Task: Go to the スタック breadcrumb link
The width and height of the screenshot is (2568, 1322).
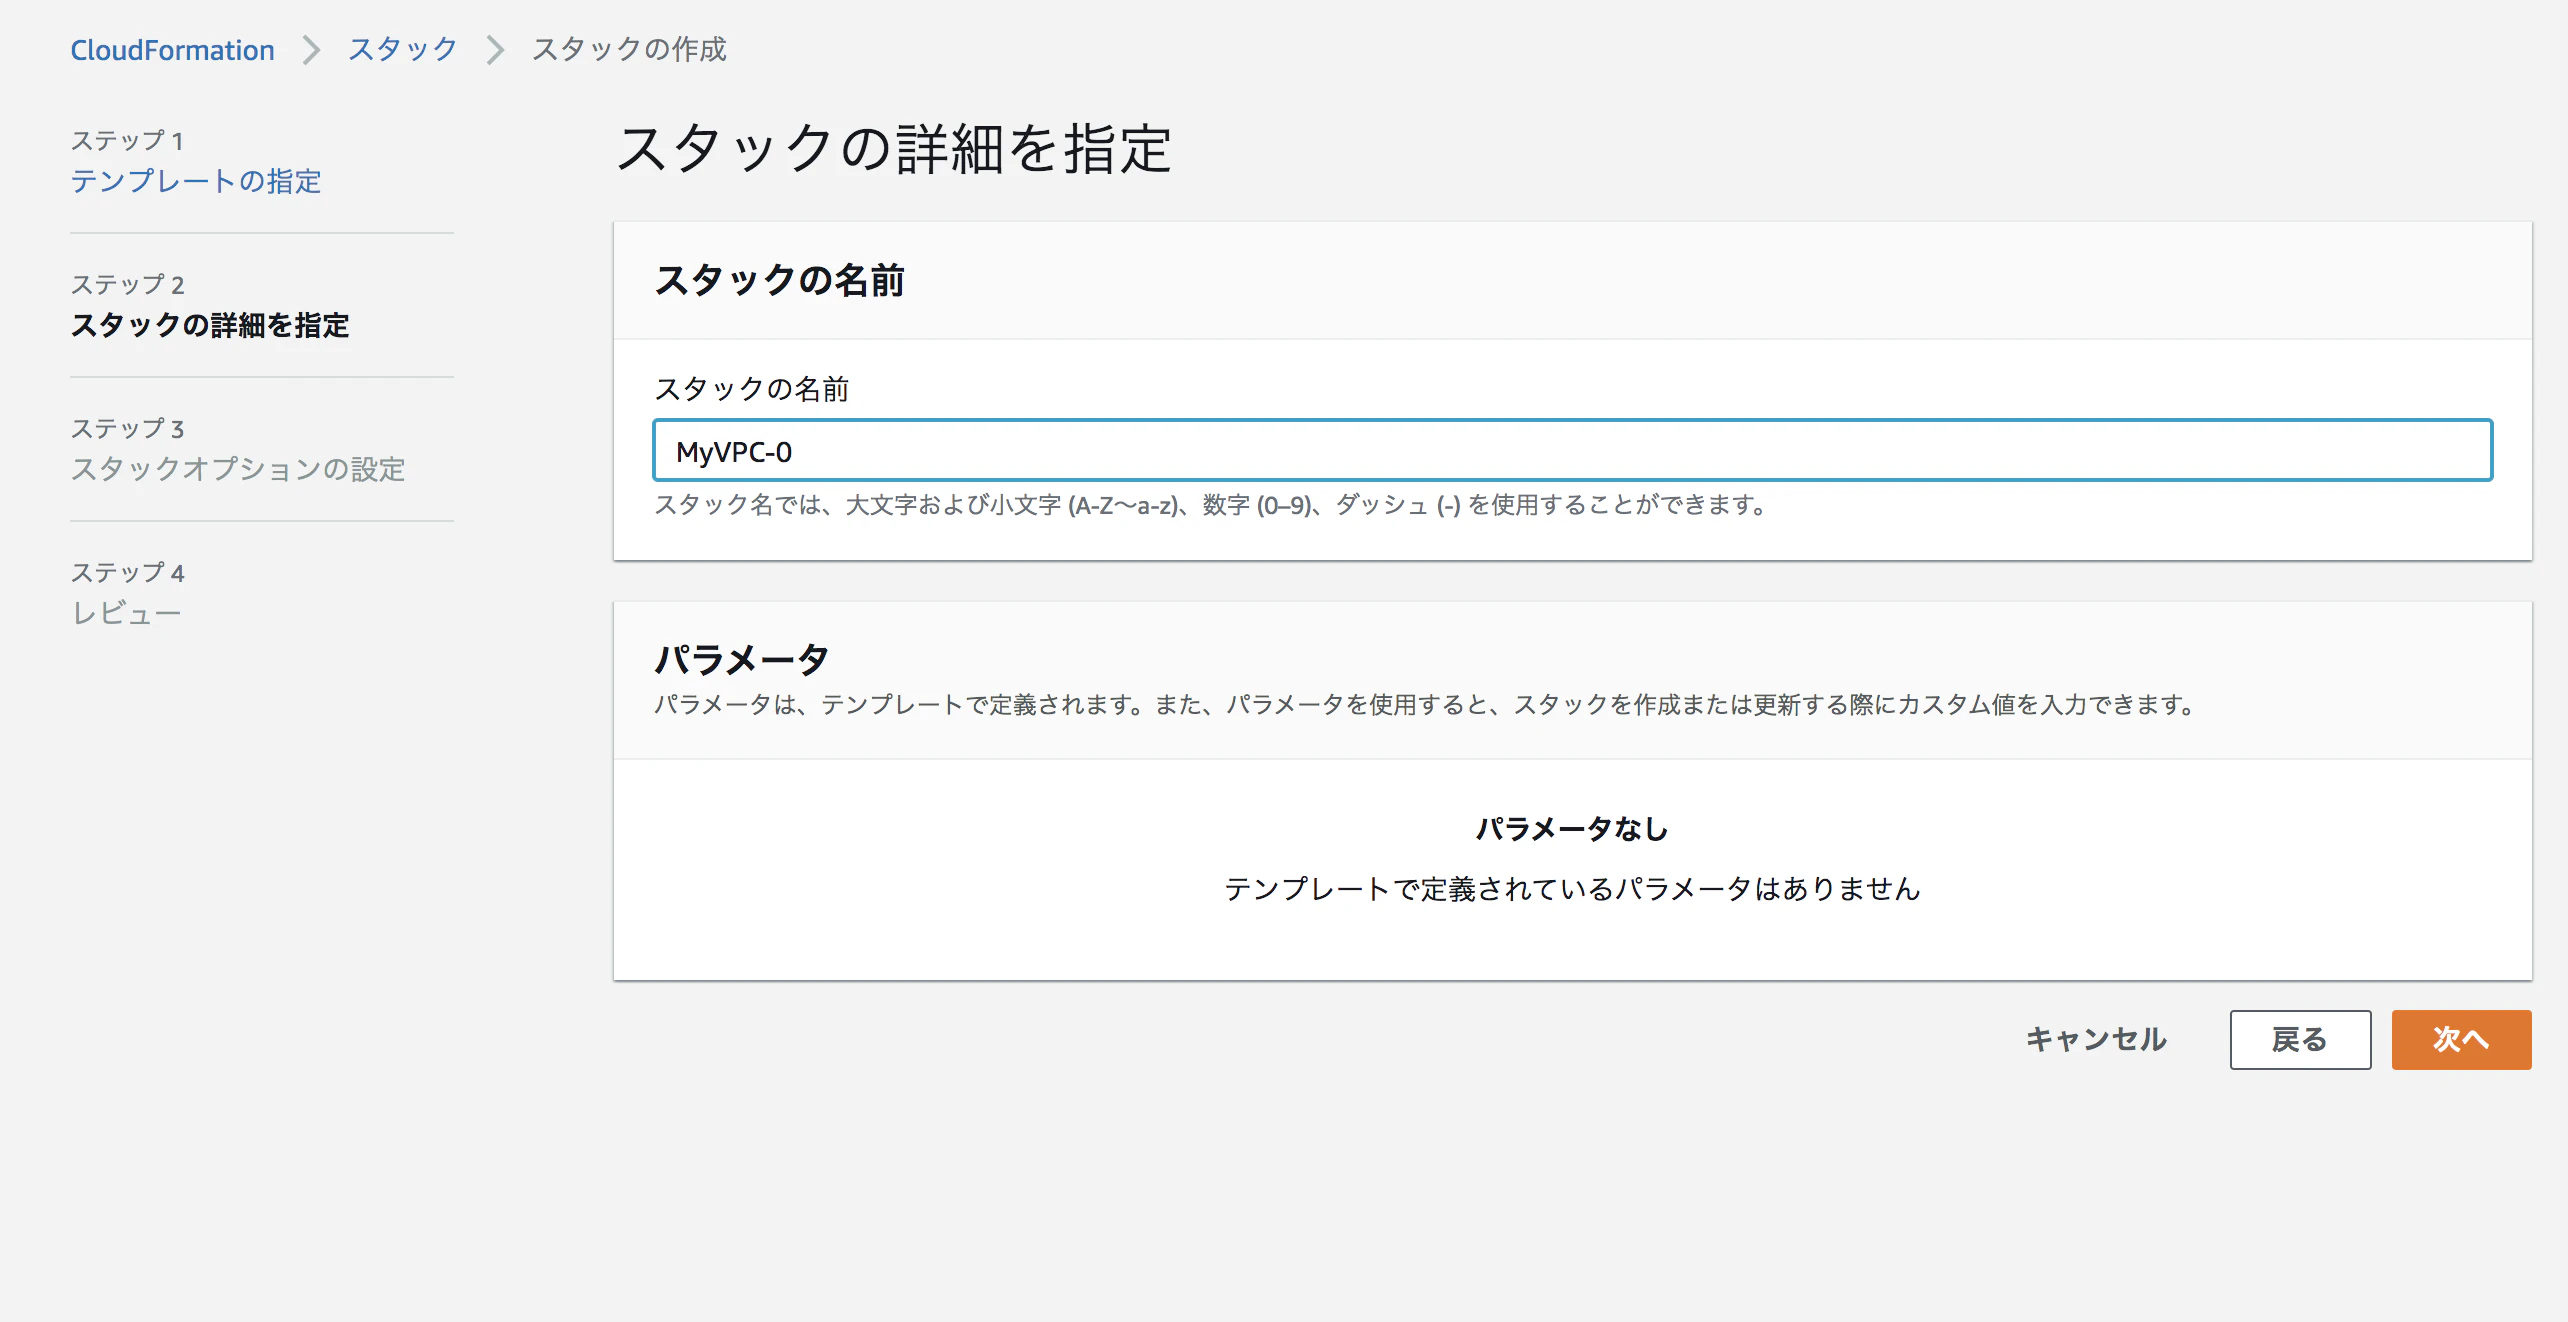Action: 402,50
